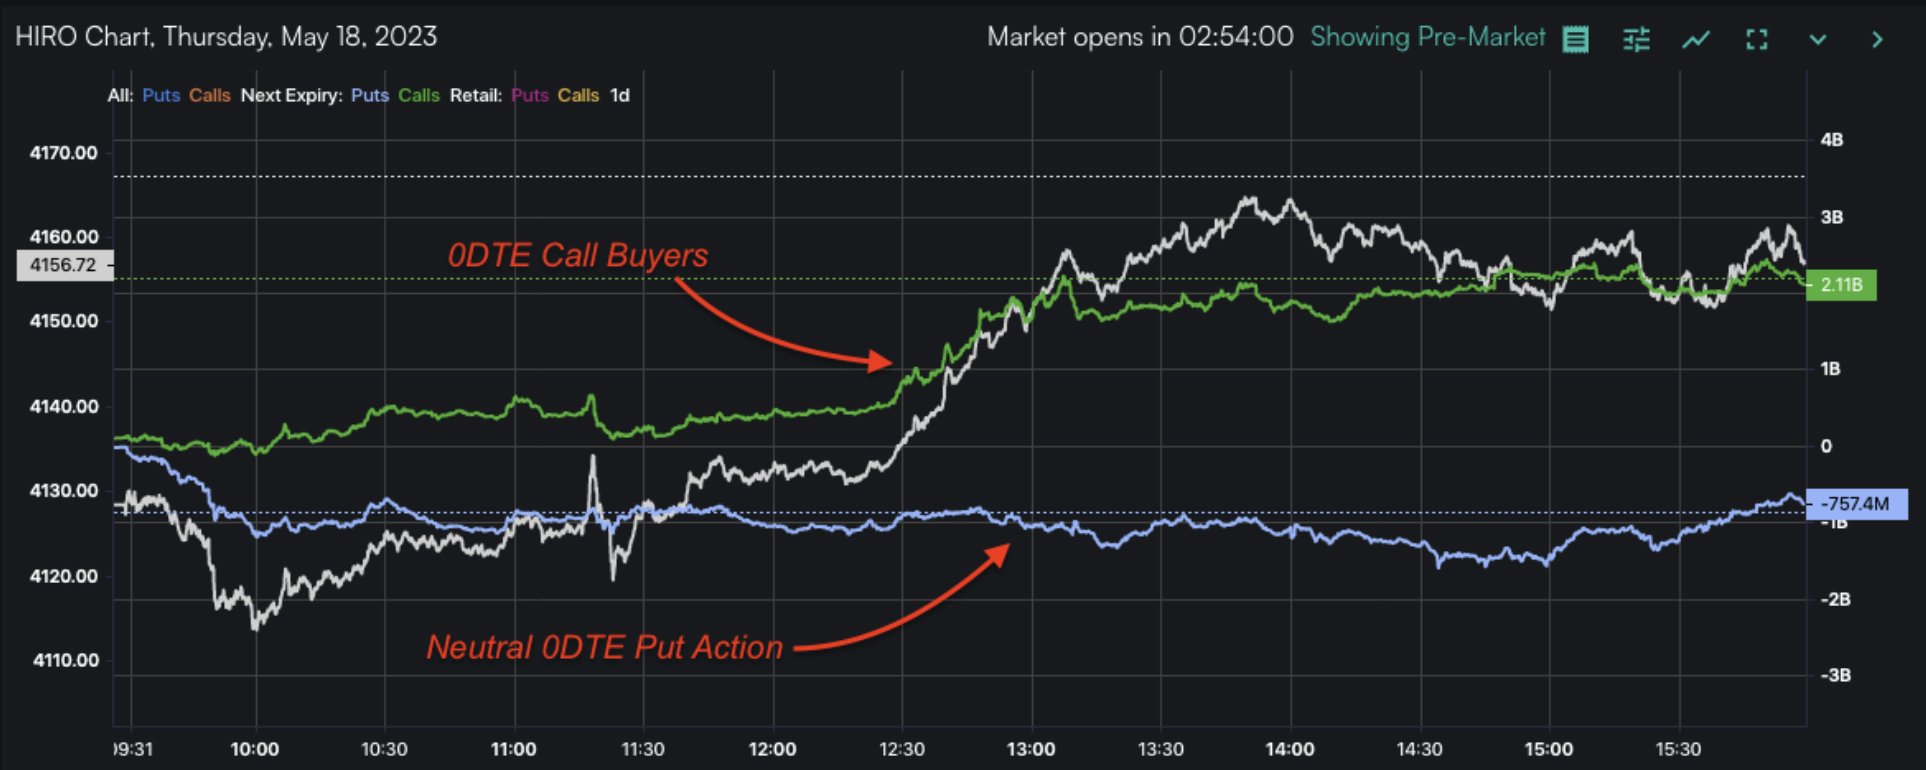Toggle Next Expiry Calls series
Image resolution: width=1926 pixels, height=770 pixels.
[418, 95]
